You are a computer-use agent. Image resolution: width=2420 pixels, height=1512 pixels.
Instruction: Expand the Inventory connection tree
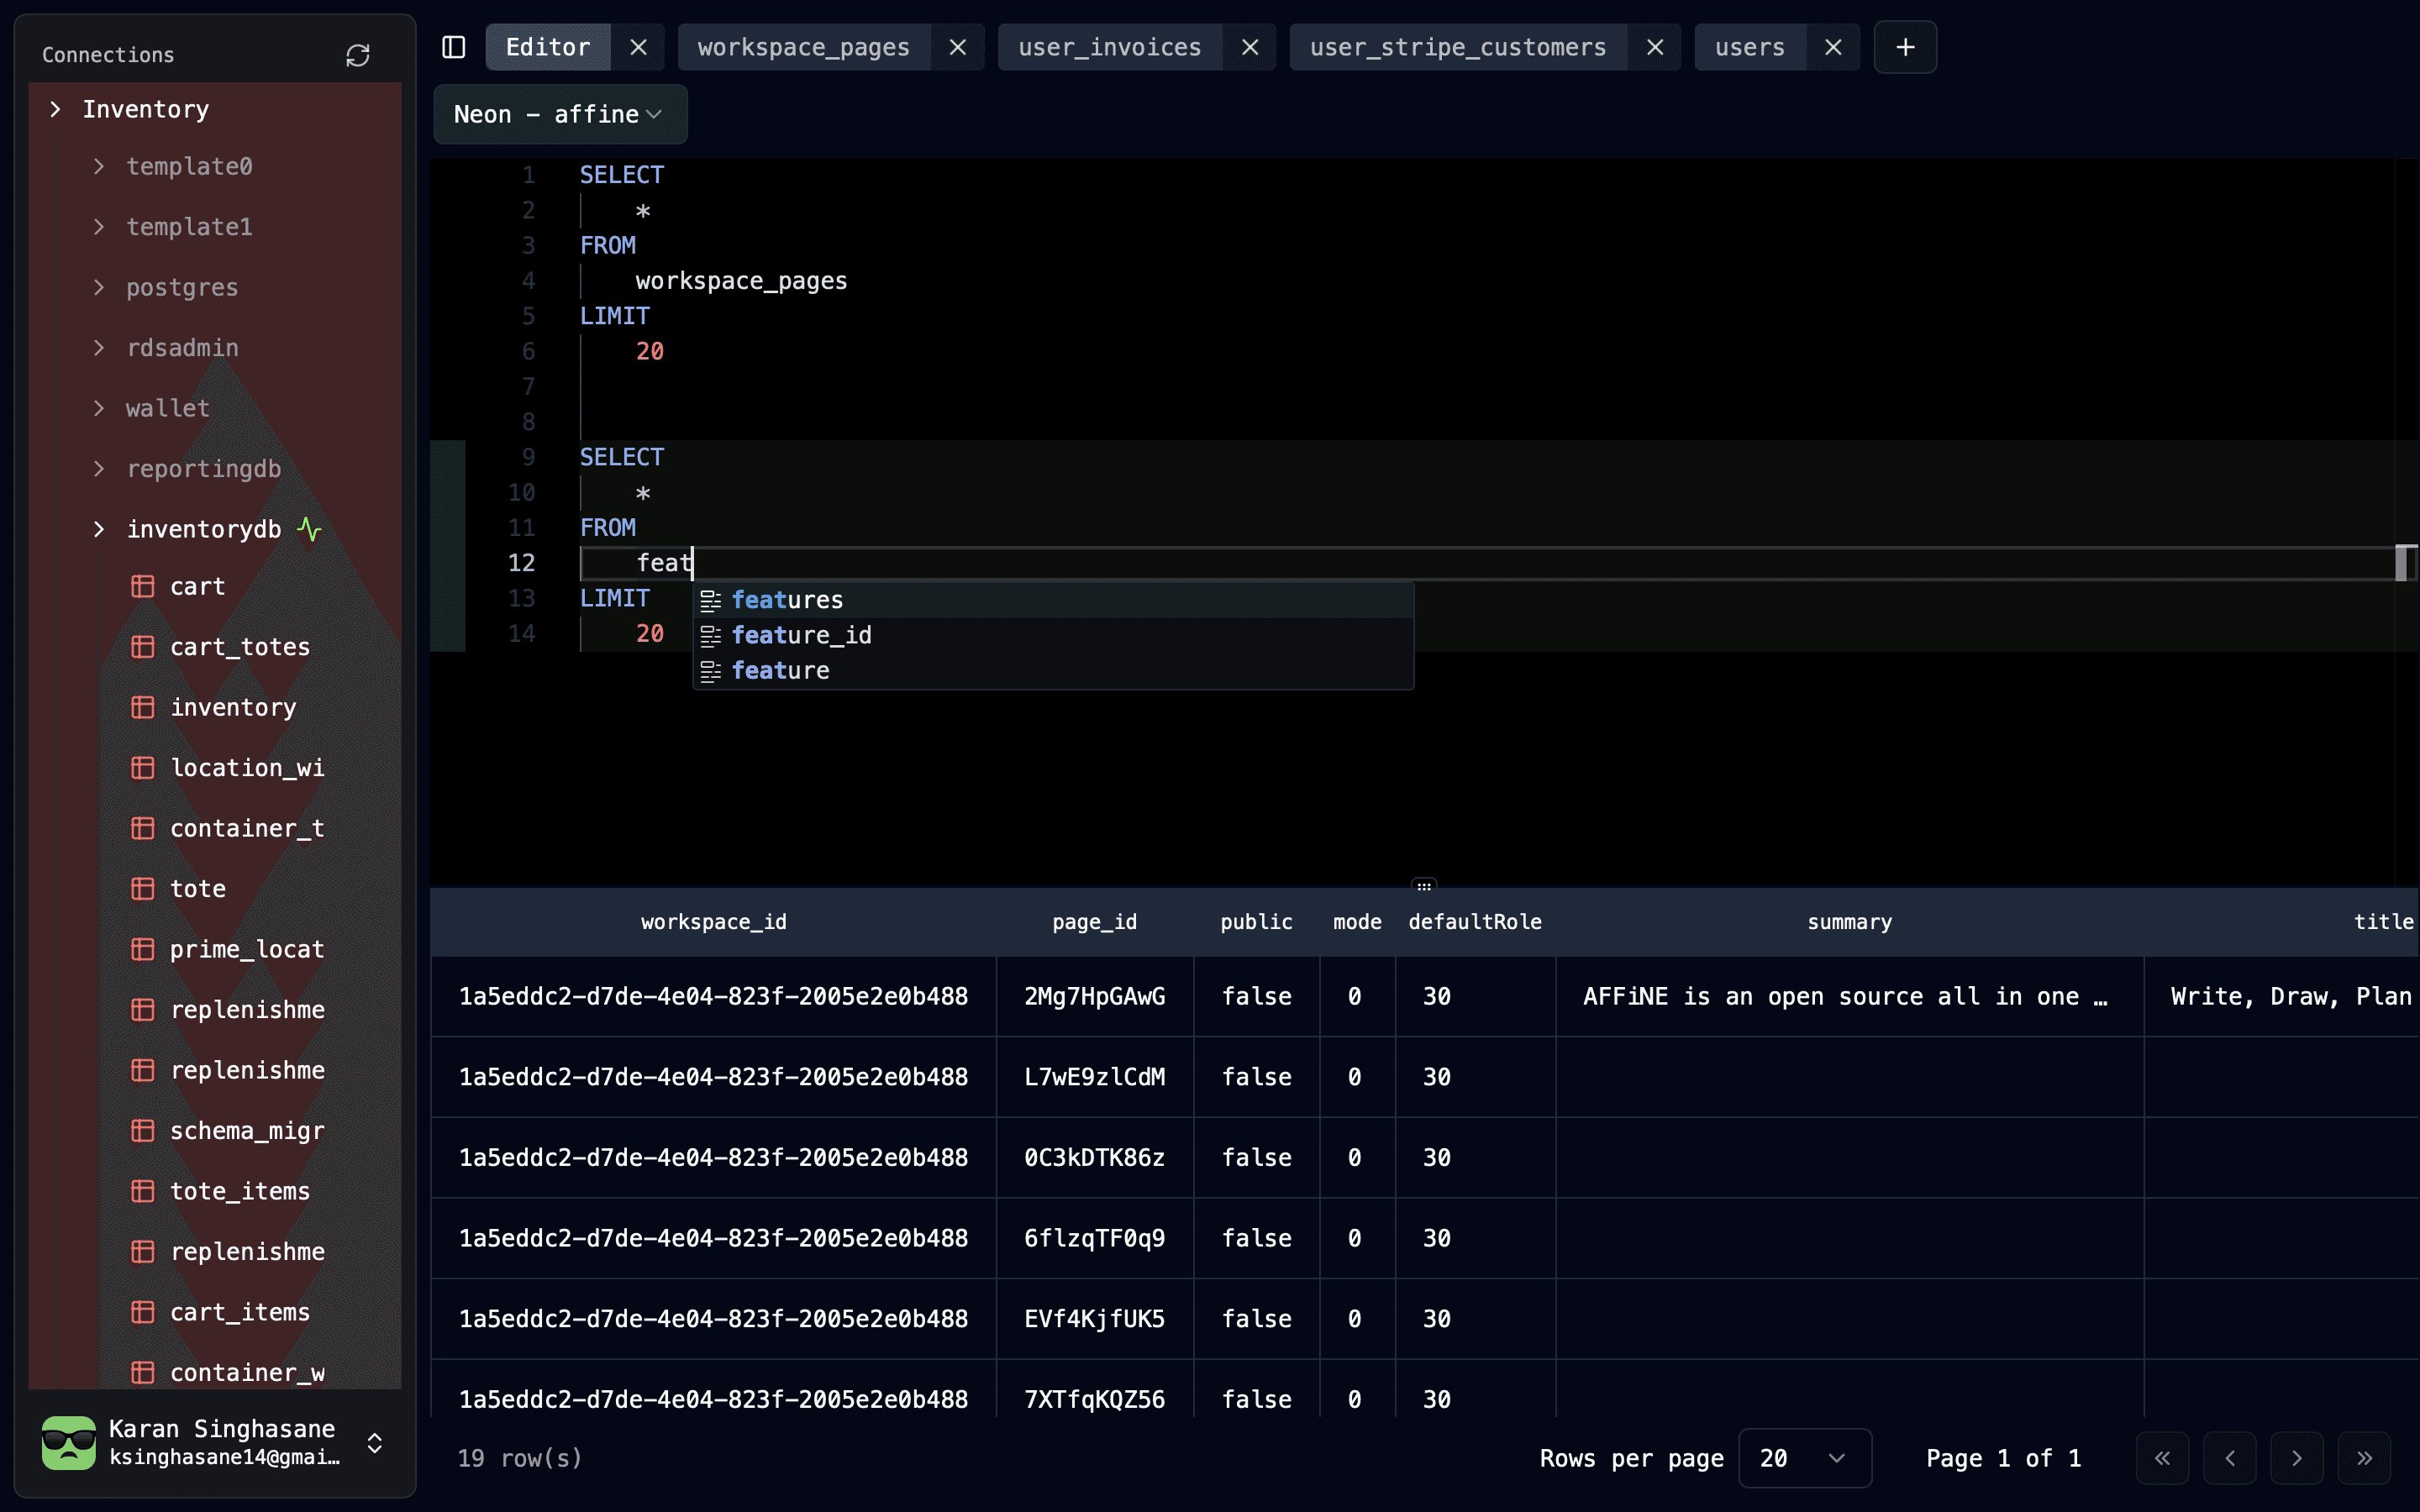point(56,109)
